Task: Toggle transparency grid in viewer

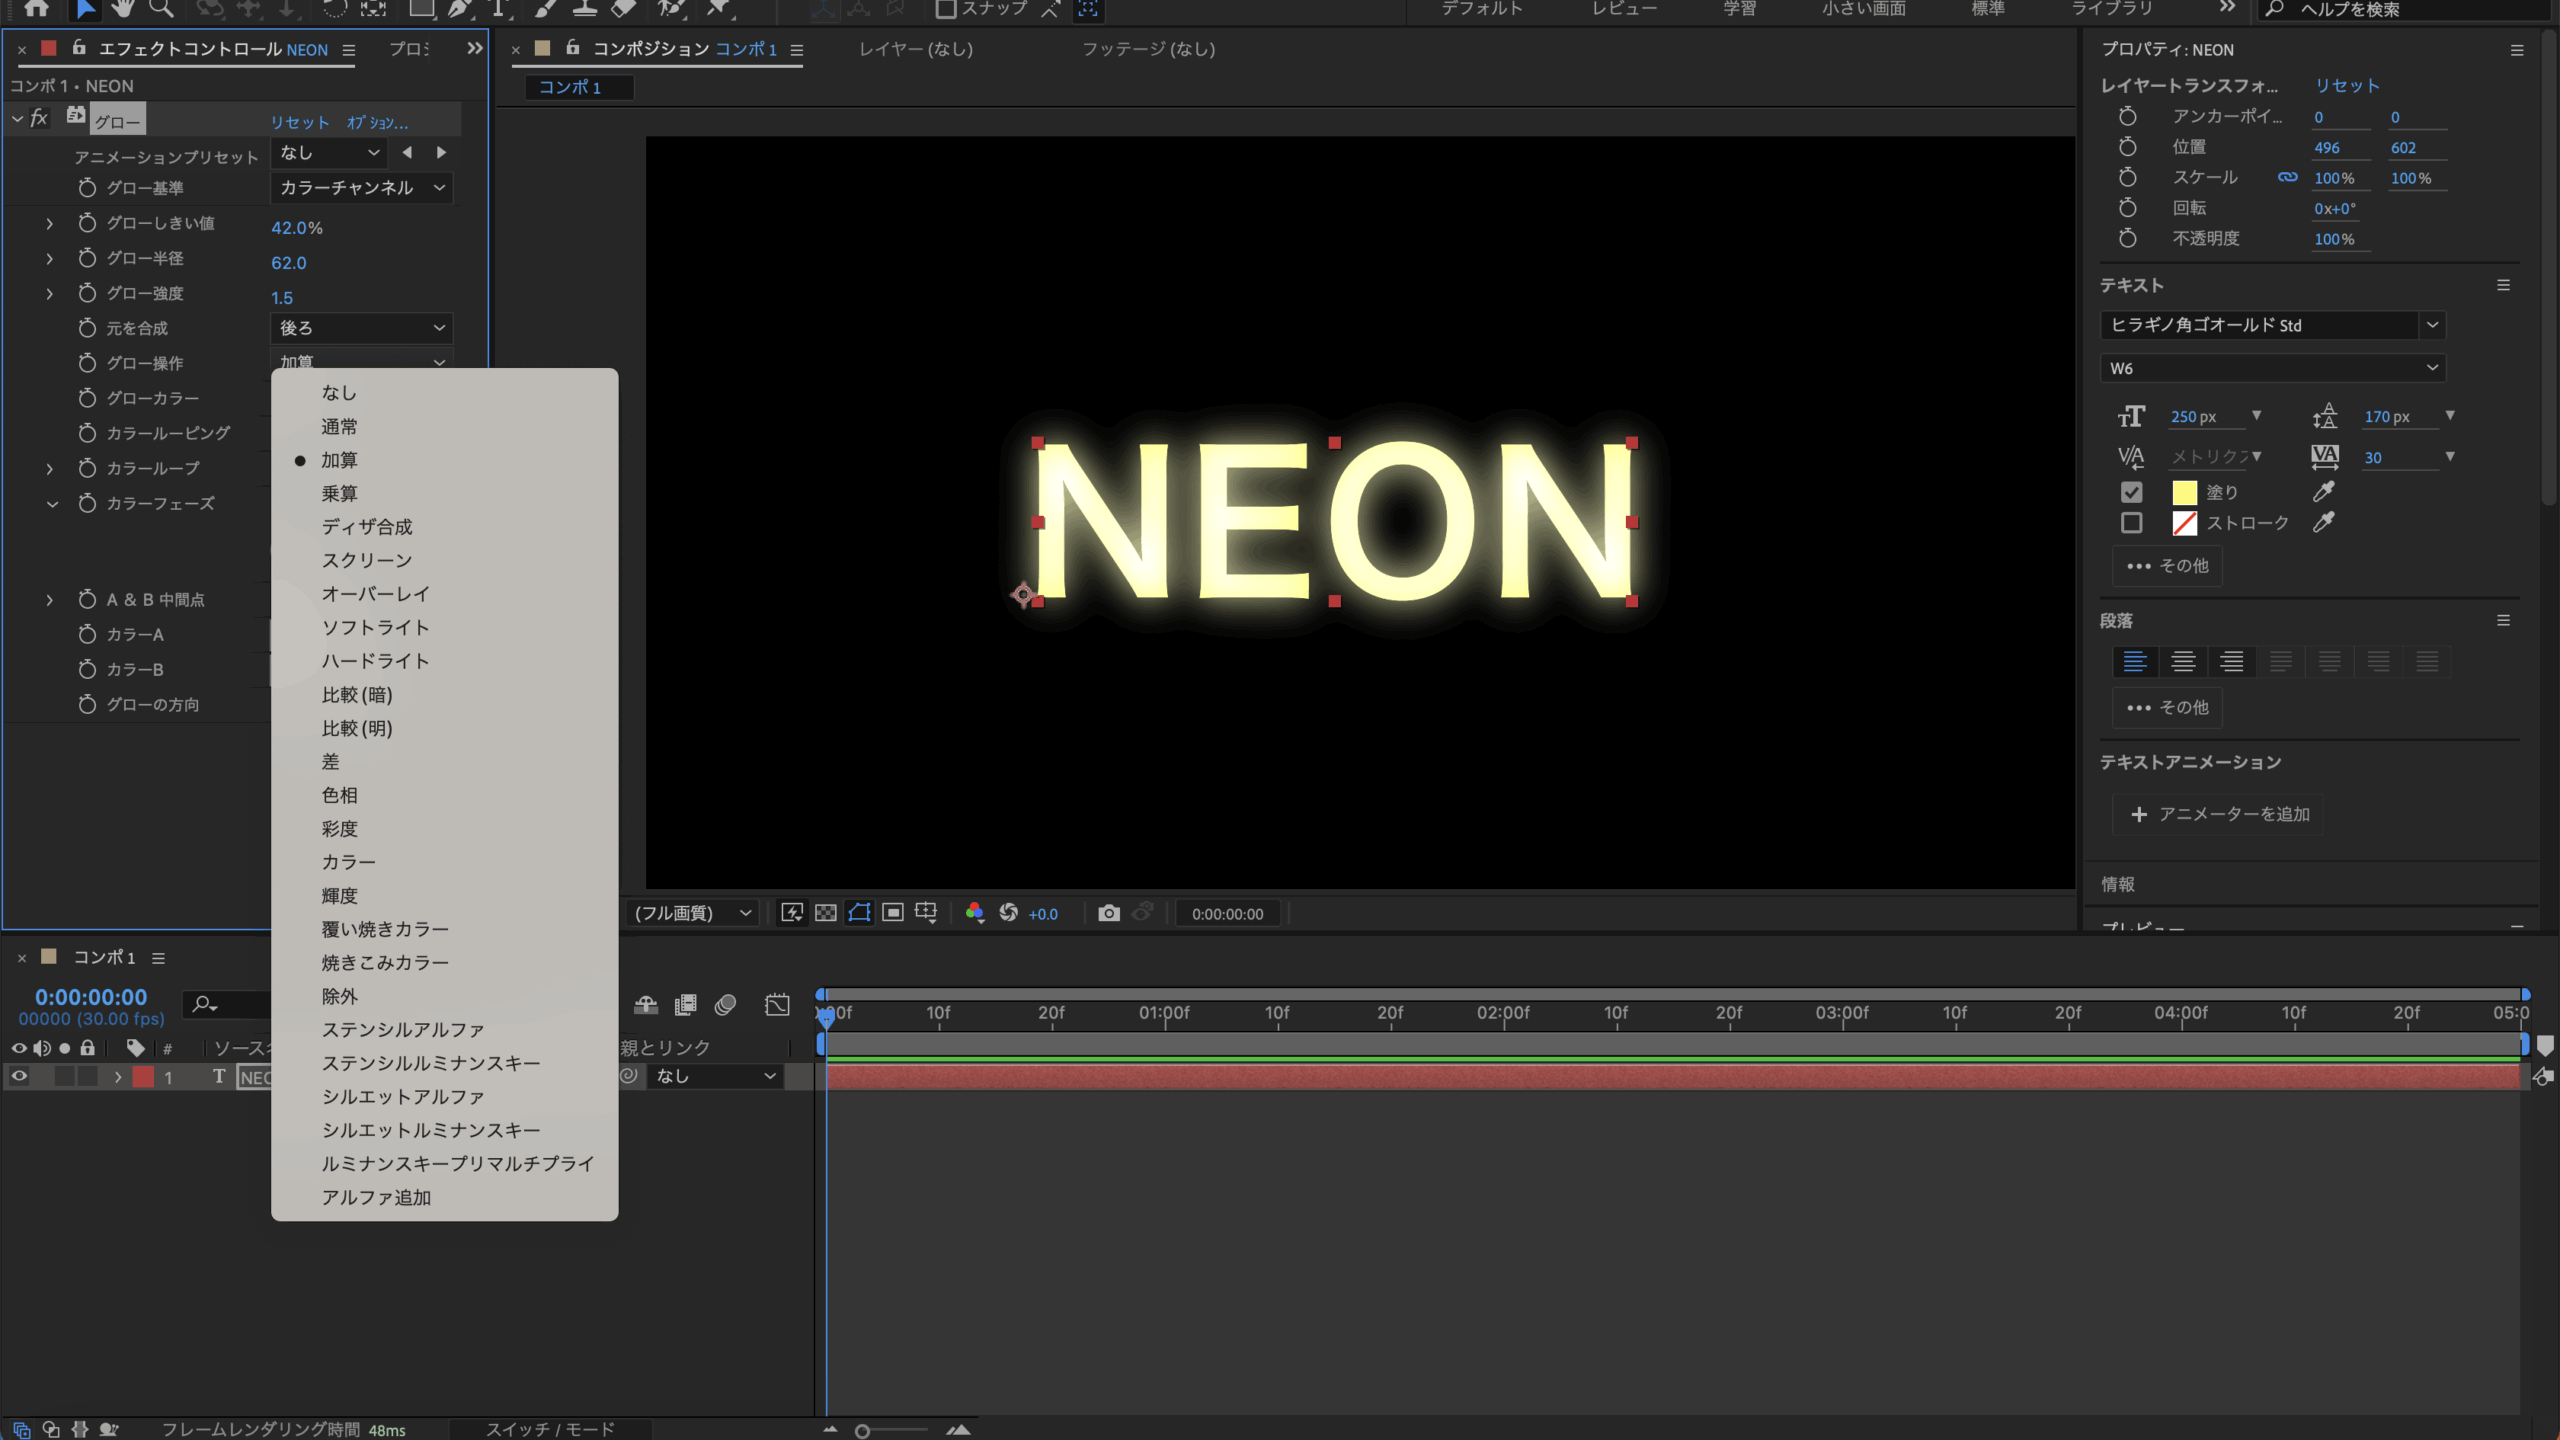Action: (826, 913)
